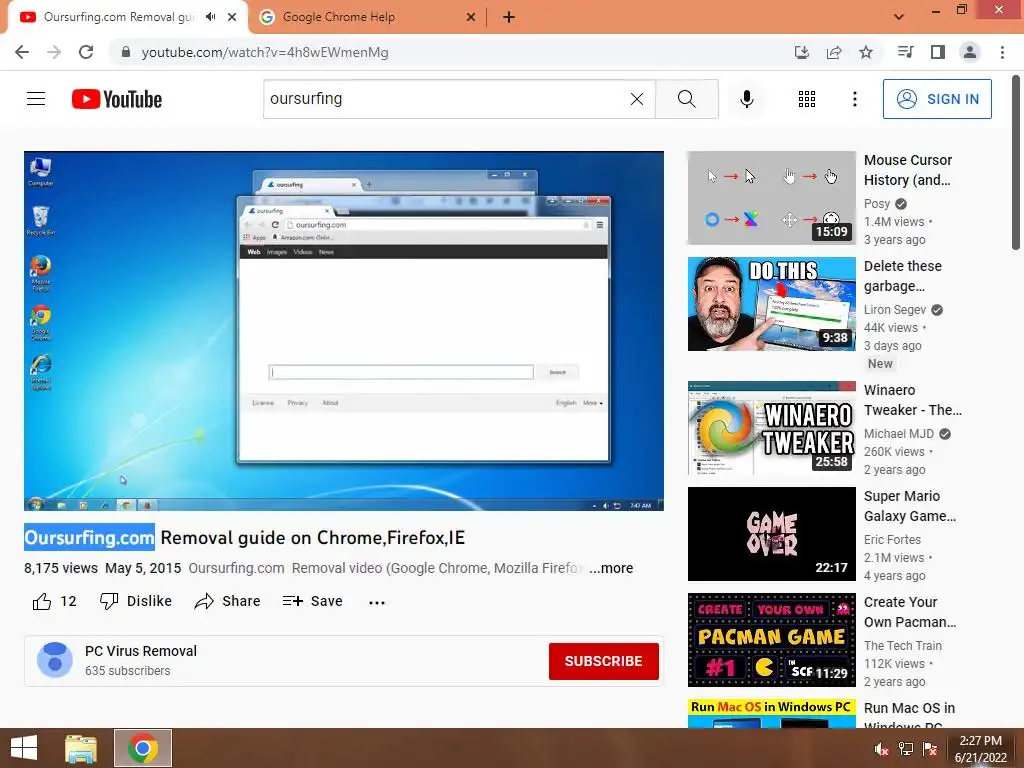The image size is (1024, 768).
Task: Open the 'Mouse Cursor History' video title
Action: [x=908, y=170]
